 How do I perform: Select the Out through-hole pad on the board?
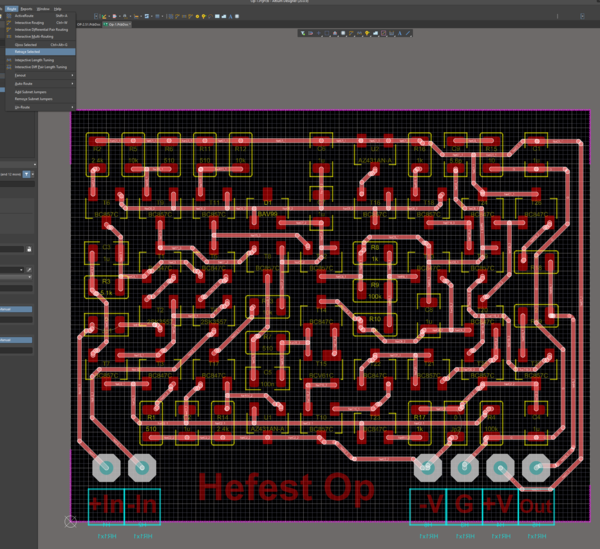(536, 468)
